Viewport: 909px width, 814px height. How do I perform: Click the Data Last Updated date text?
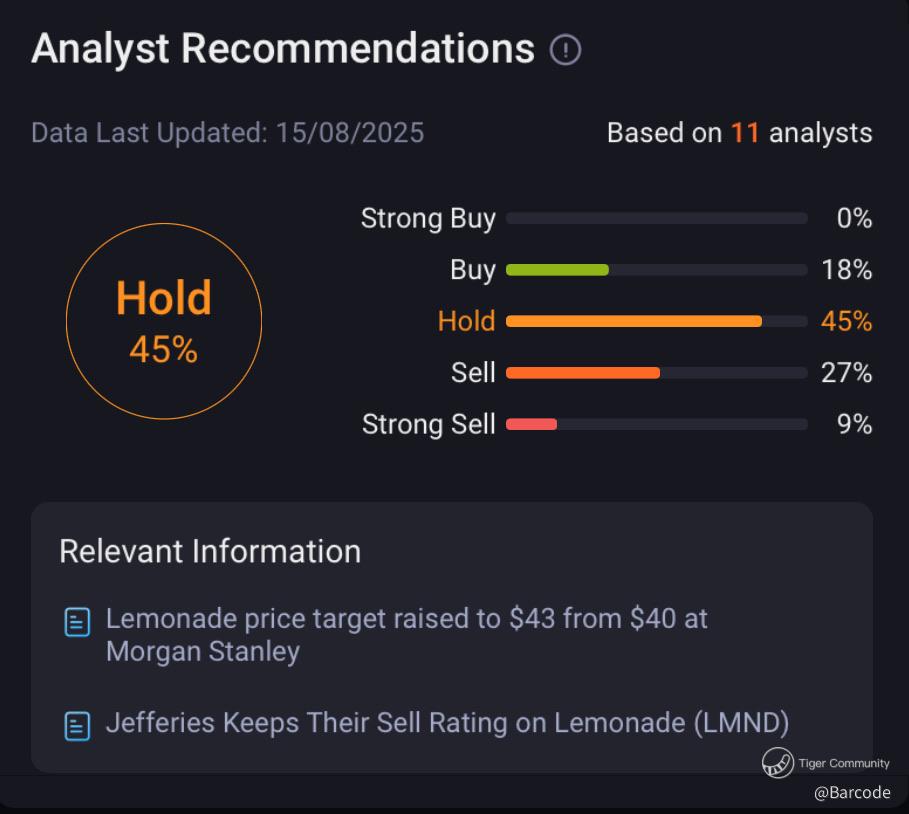227,133
